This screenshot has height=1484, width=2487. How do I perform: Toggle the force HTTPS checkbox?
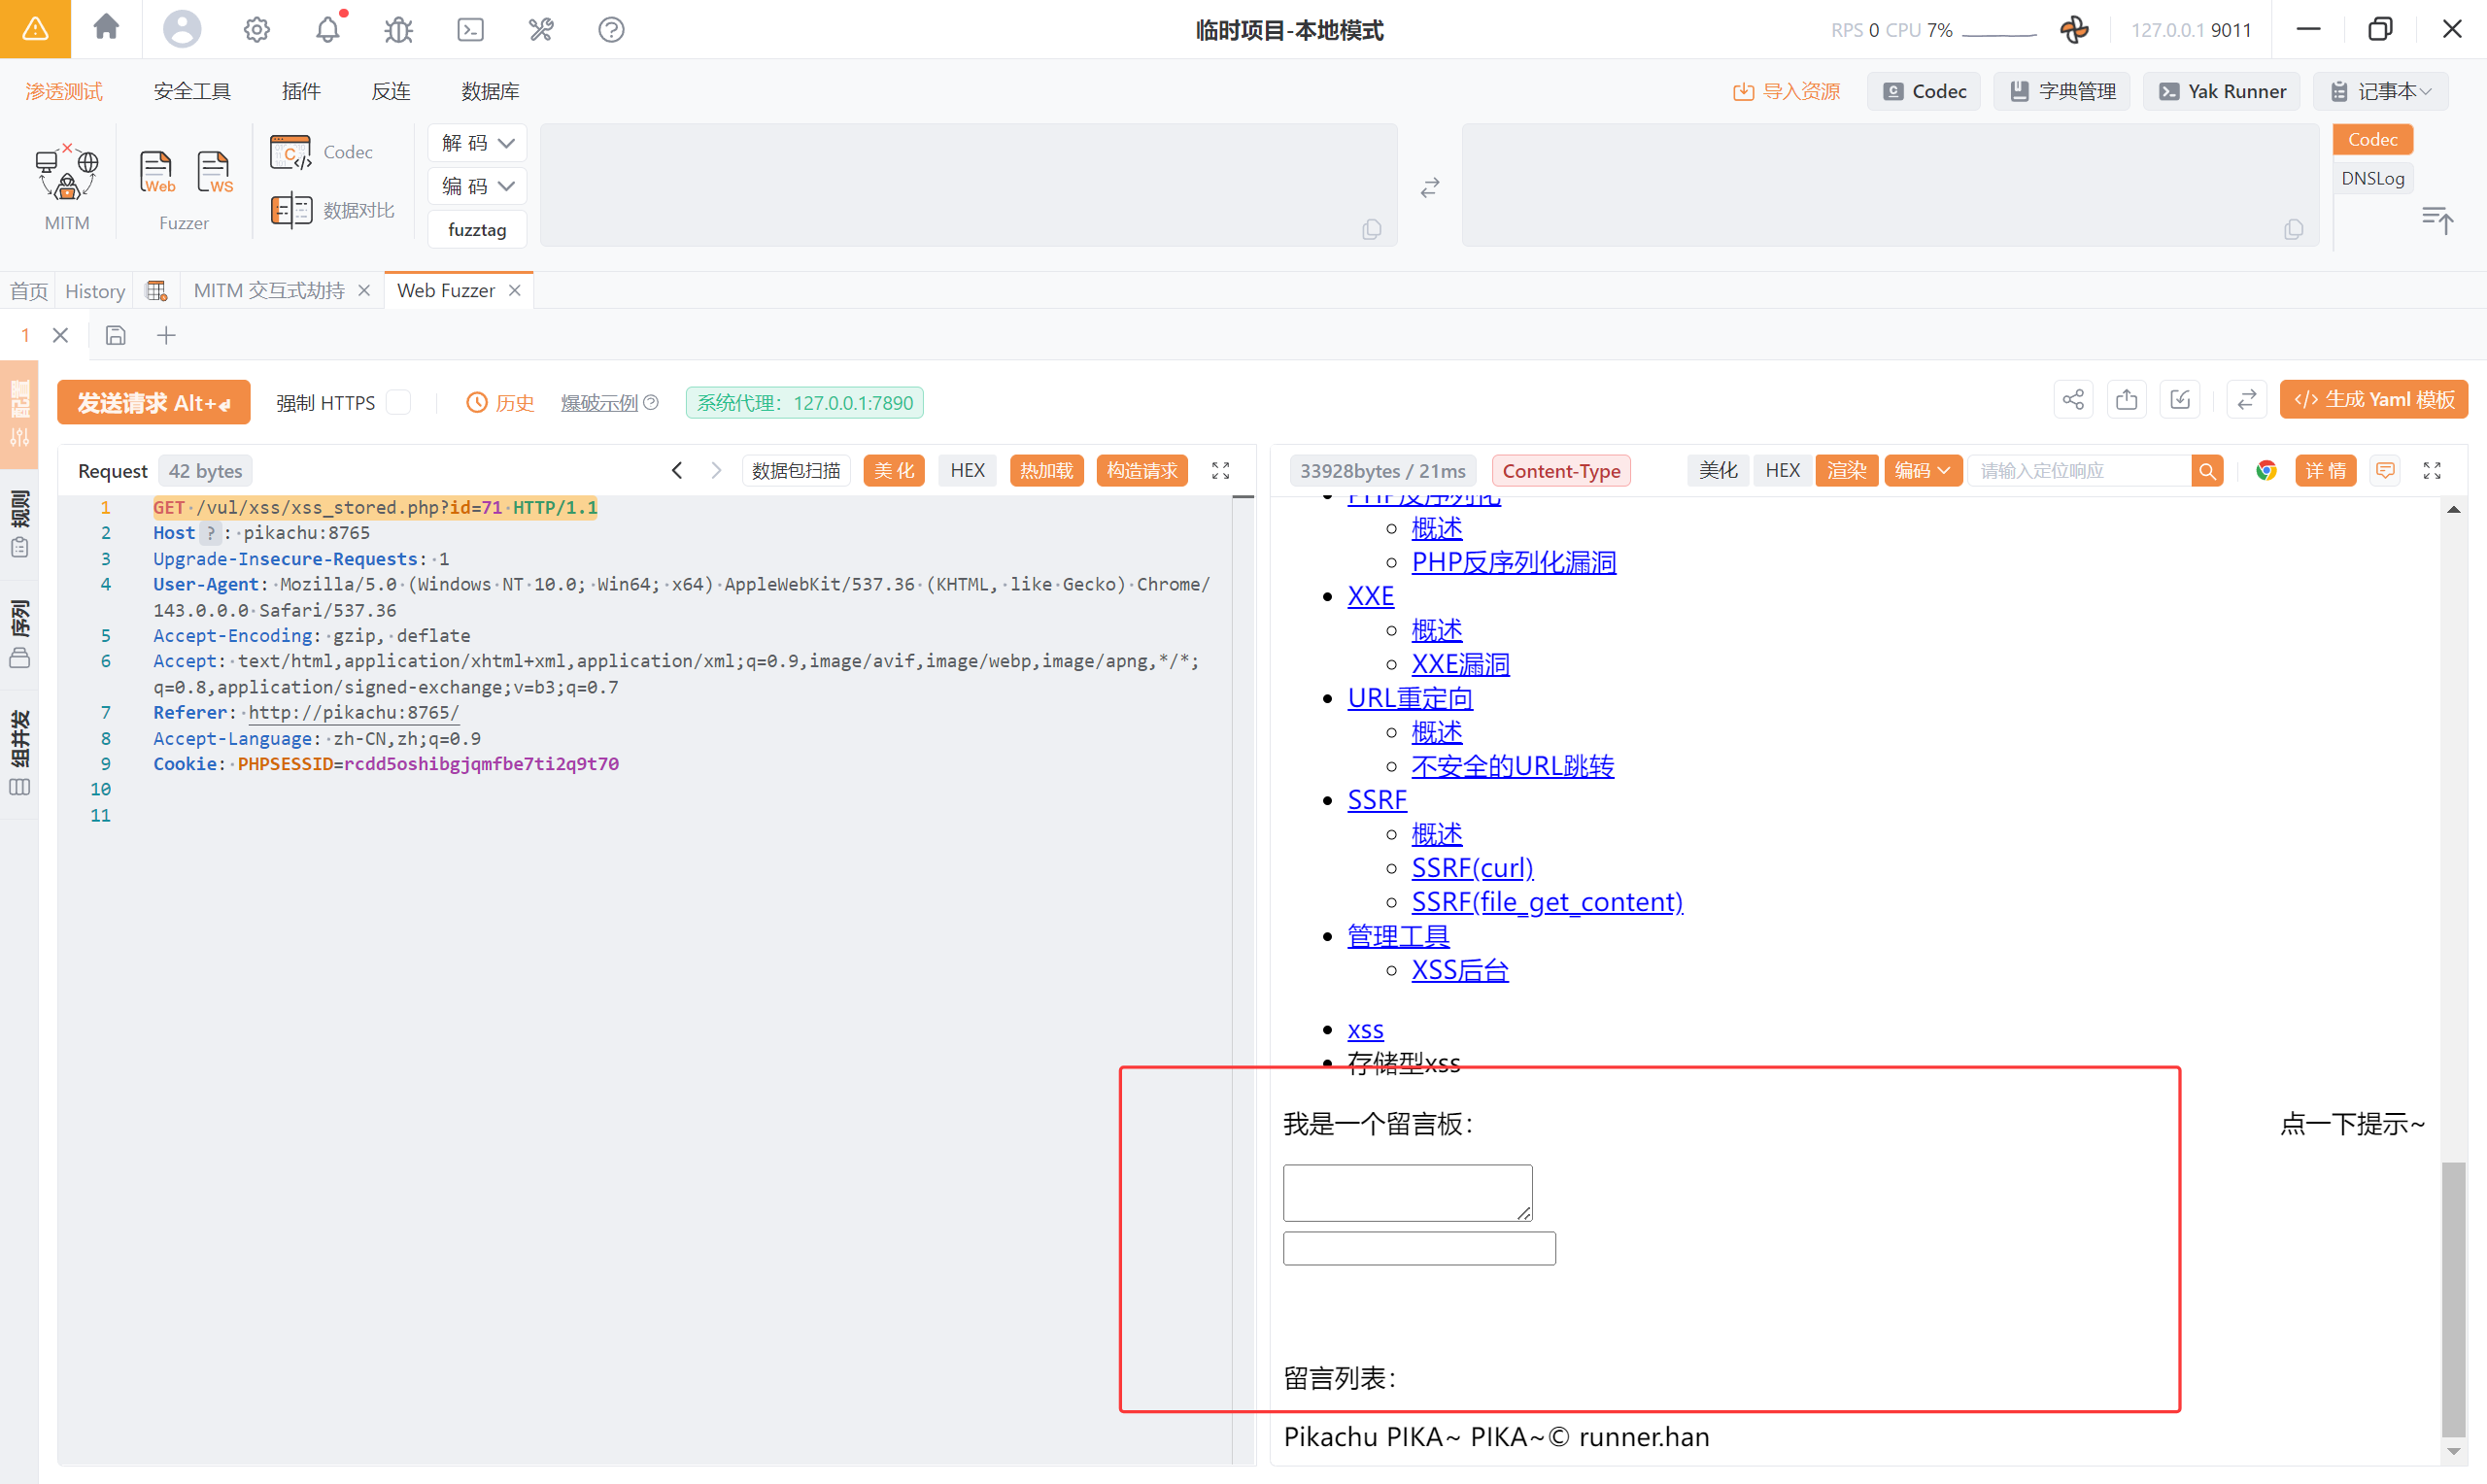[x=399, y=402]
